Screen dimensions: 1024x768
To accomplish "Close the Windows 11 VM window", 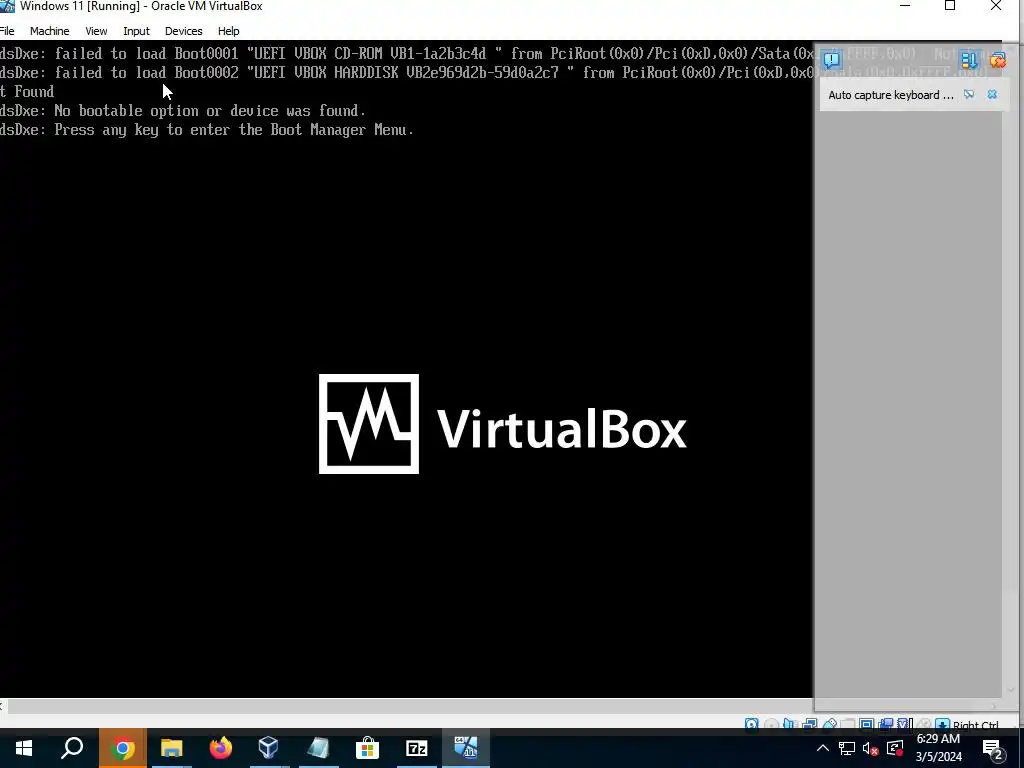I will click(x=996, y=7).
